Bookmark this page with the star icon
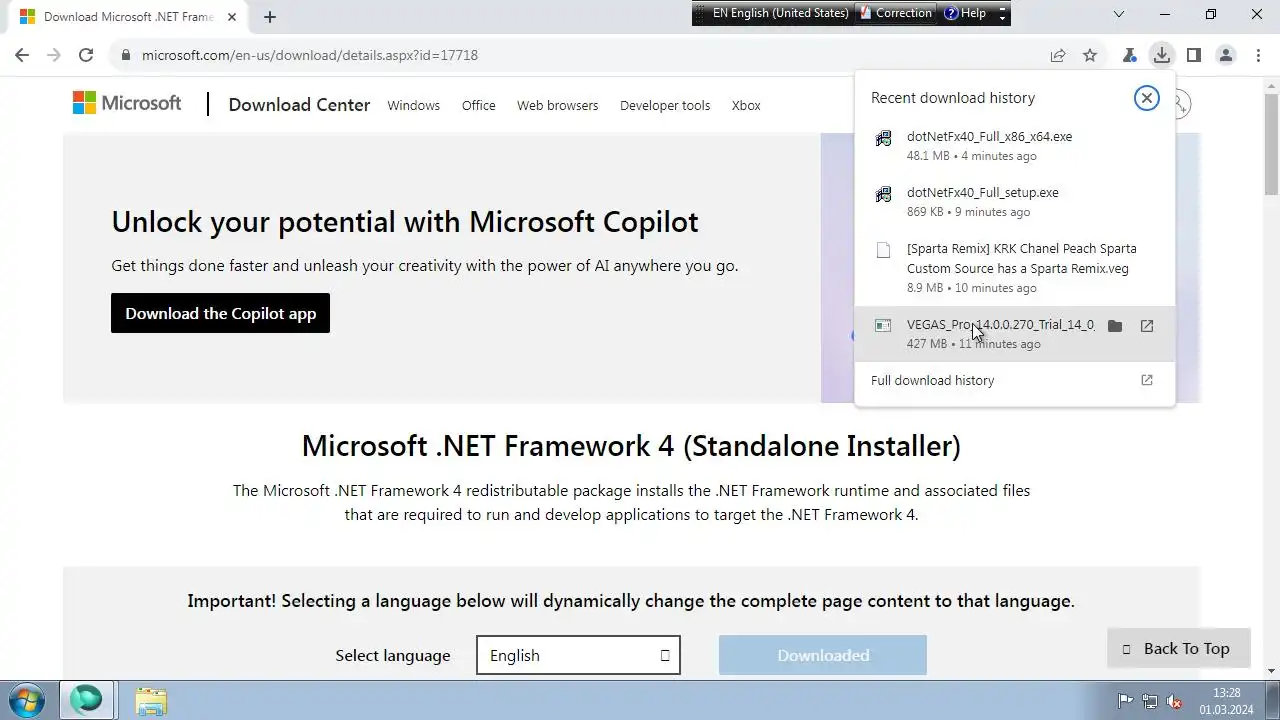1280x720 pixels. (x=1090, y=55)
